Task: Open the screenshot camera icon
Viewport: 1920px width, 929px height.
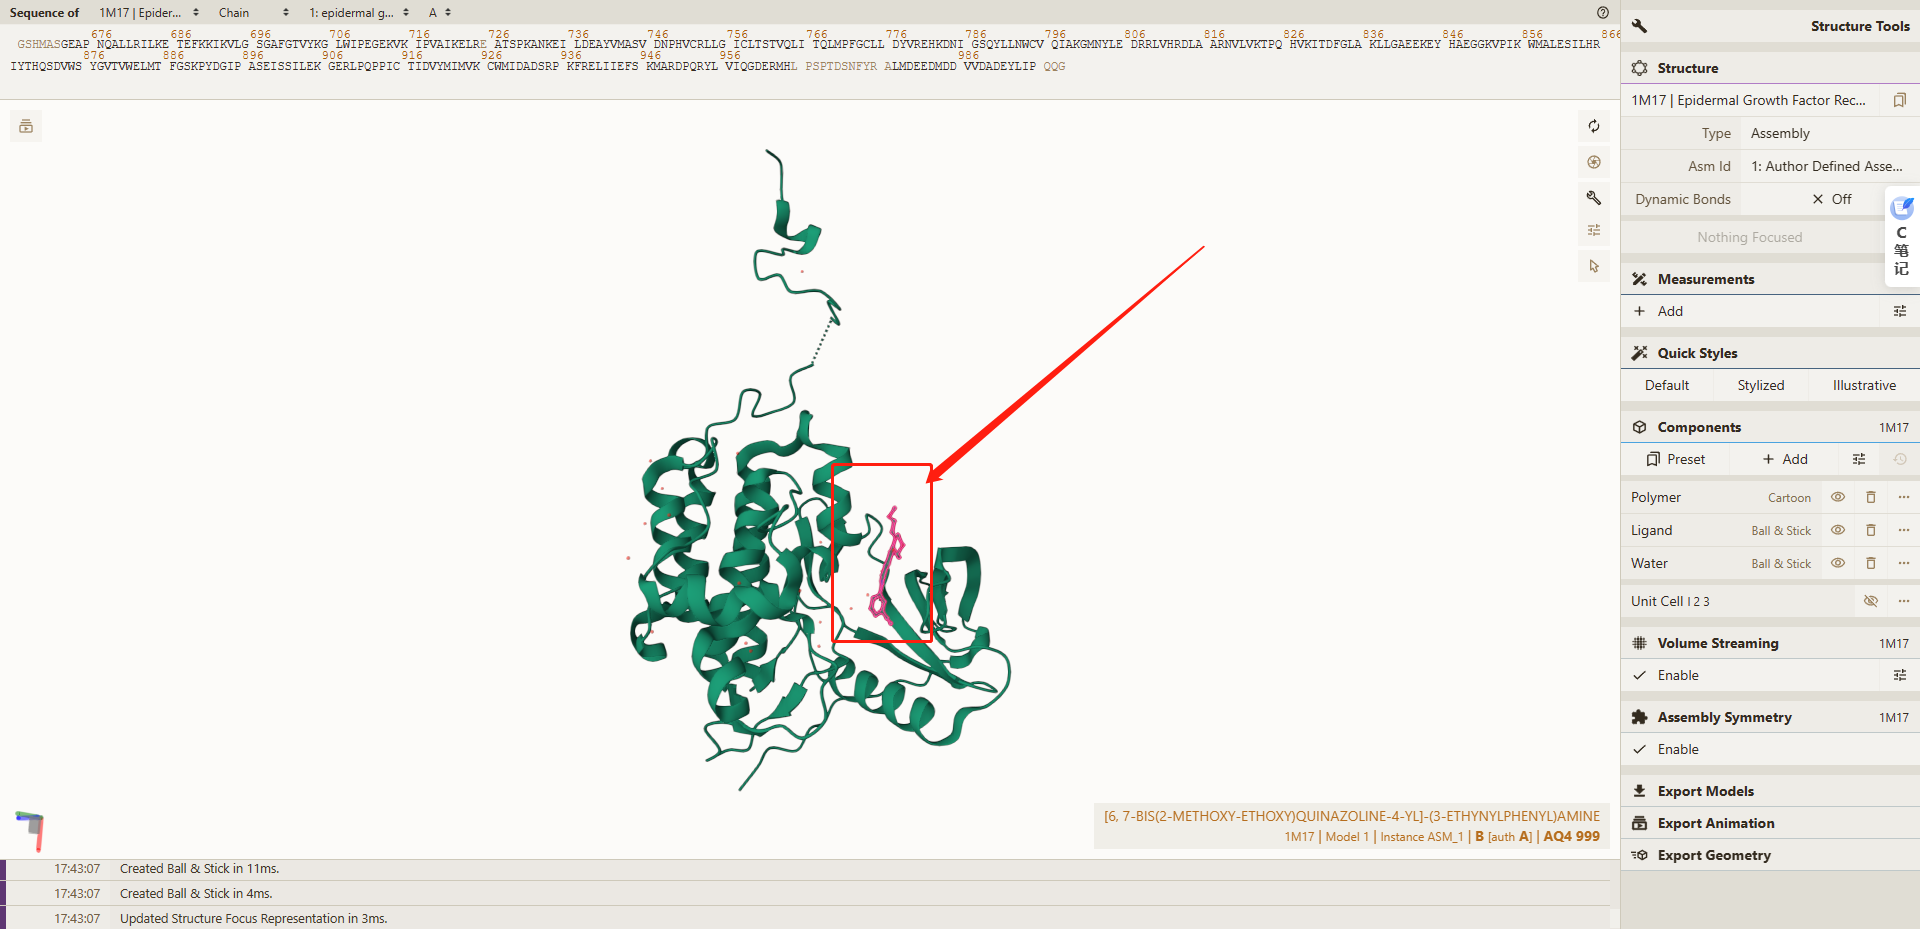Action: point(1594,162)
